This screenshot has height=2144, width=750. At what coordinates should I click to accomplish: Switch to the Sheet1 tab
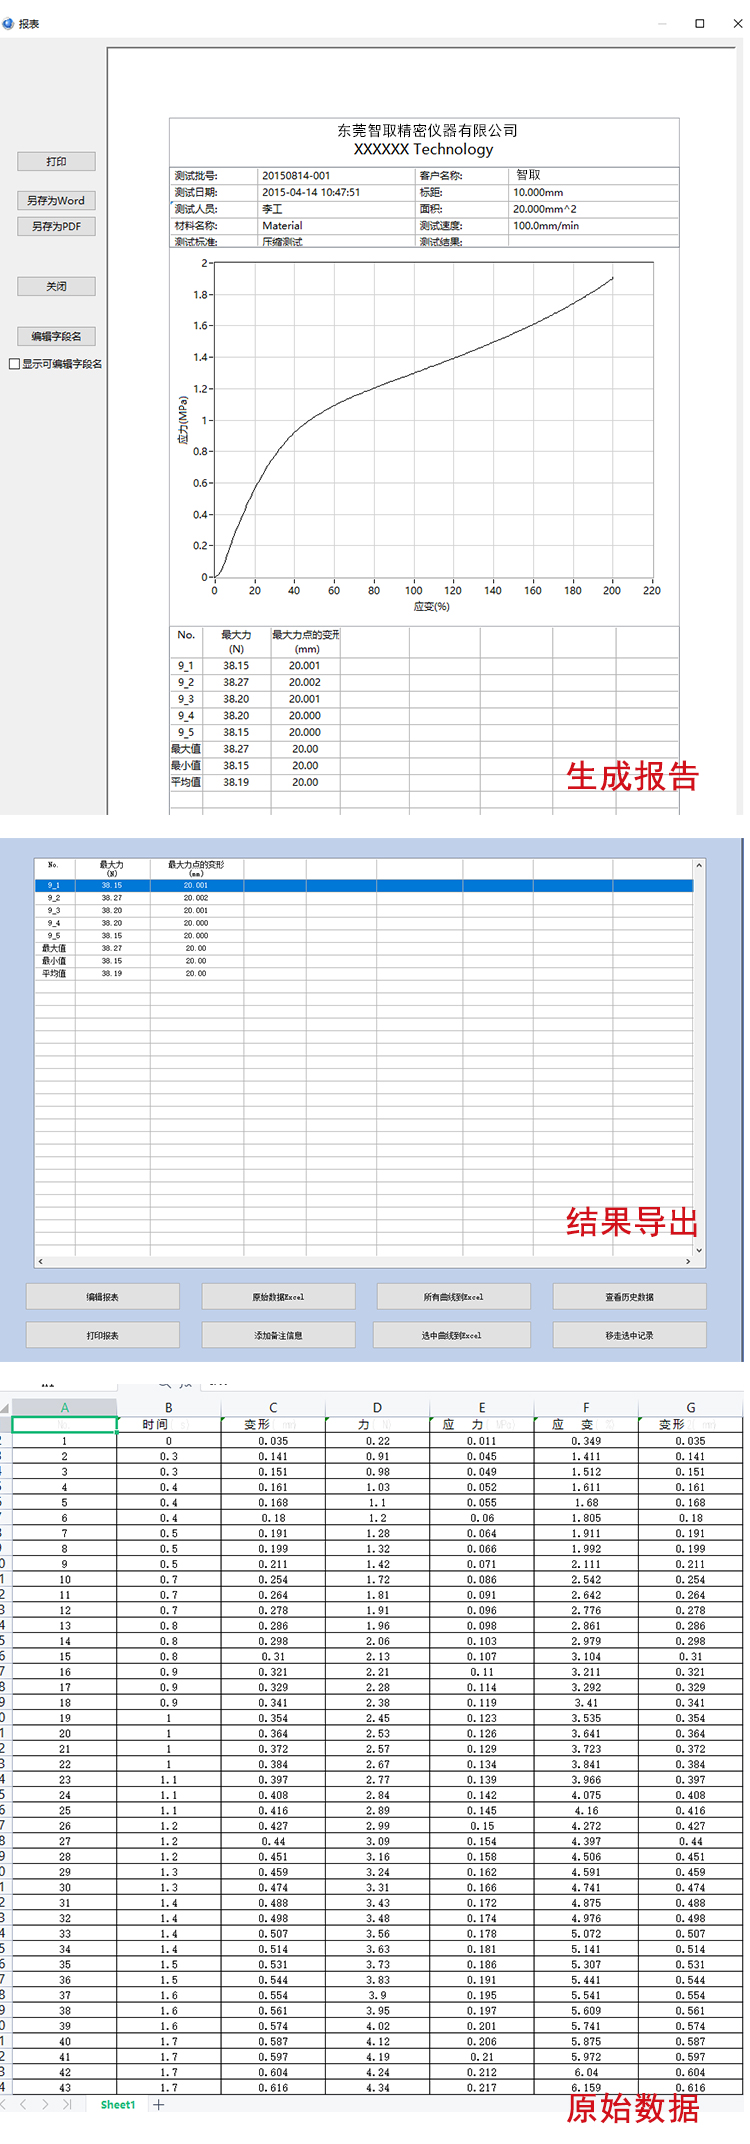117,2105
